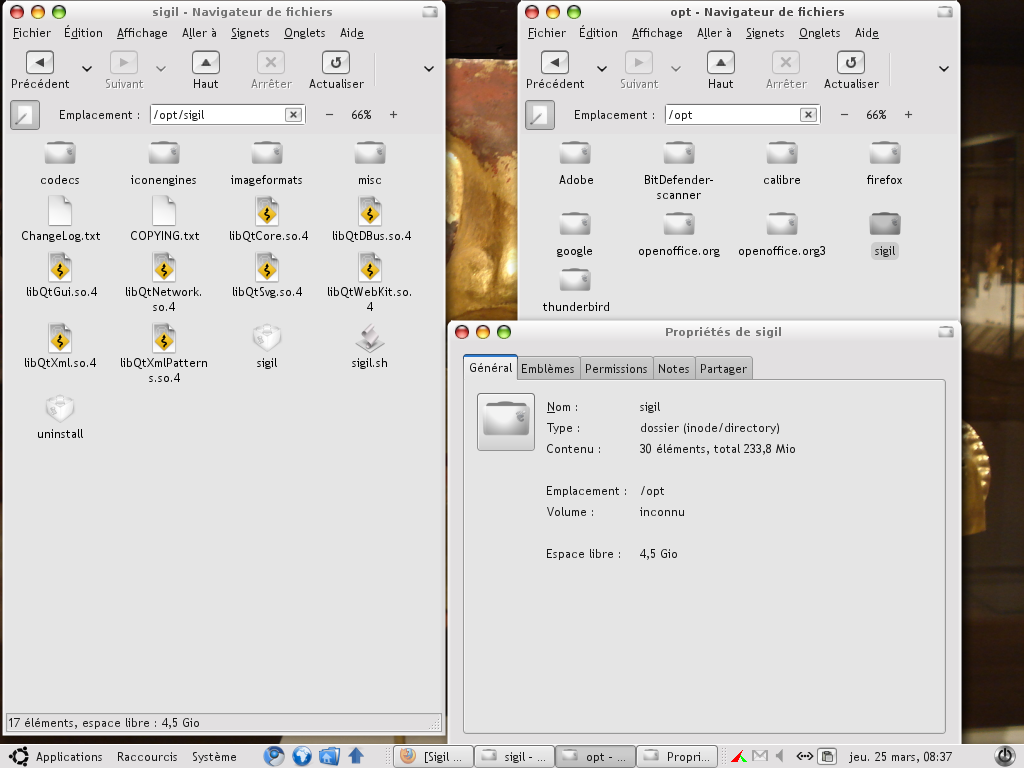Open the Applications panel menu
The width and height of the screenshot is (1024, 768).
(69, 756)
